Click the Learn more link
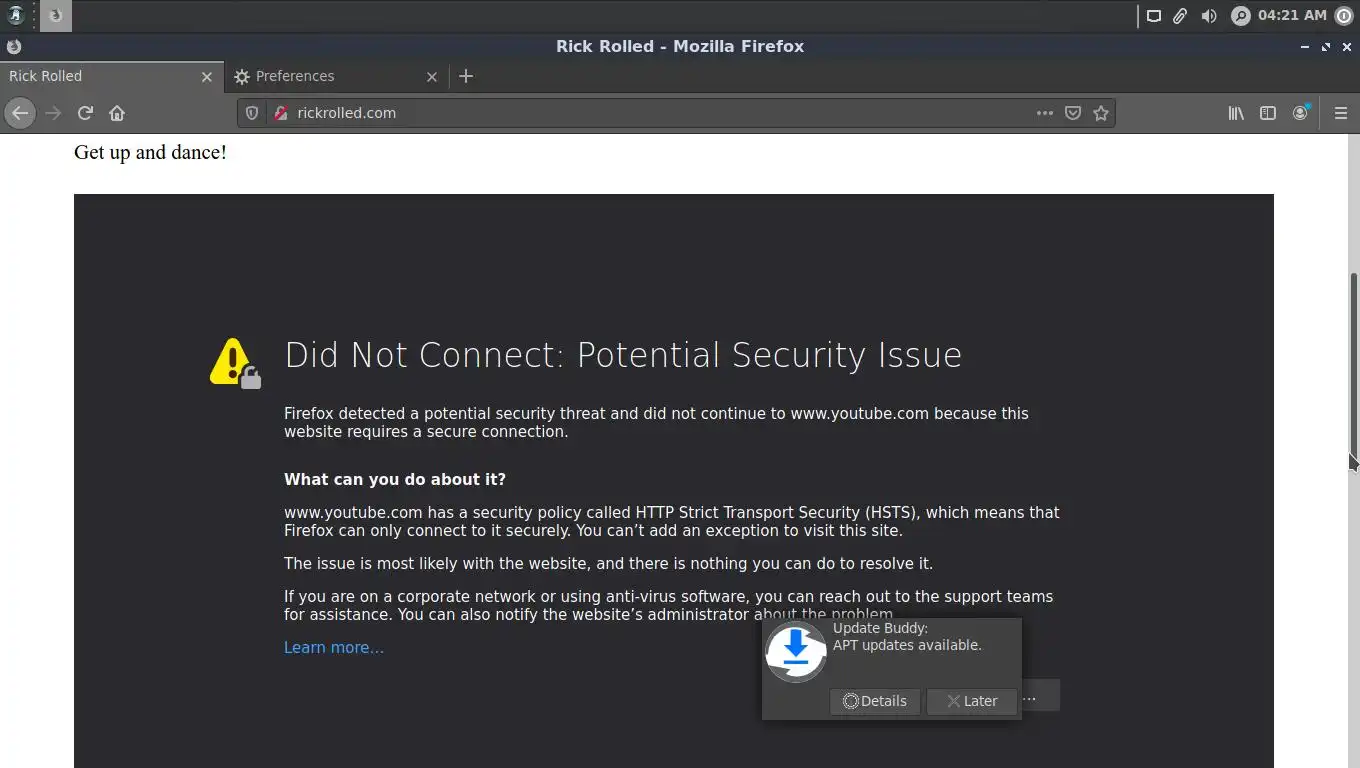Screen dimensions: 1360x768 click(x=333, y=647)
